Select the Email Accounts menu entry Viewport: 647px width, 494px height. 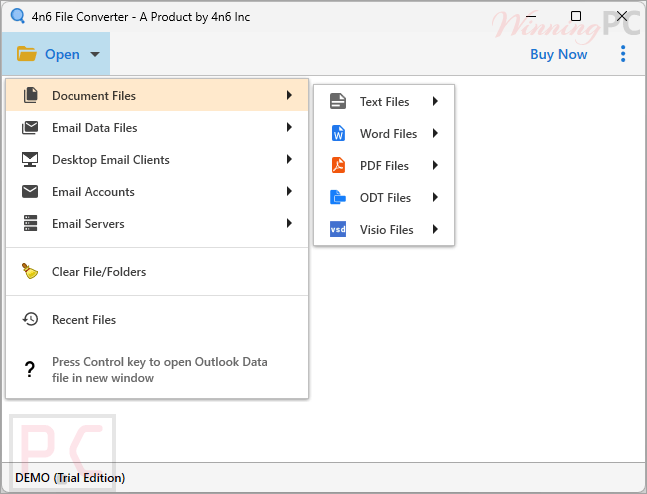tap(157, 191)
